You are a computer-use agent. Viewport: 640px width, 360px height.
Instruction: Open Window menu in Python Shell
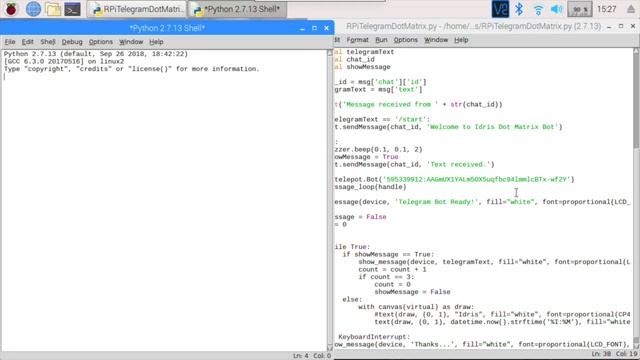click(131, 42)
